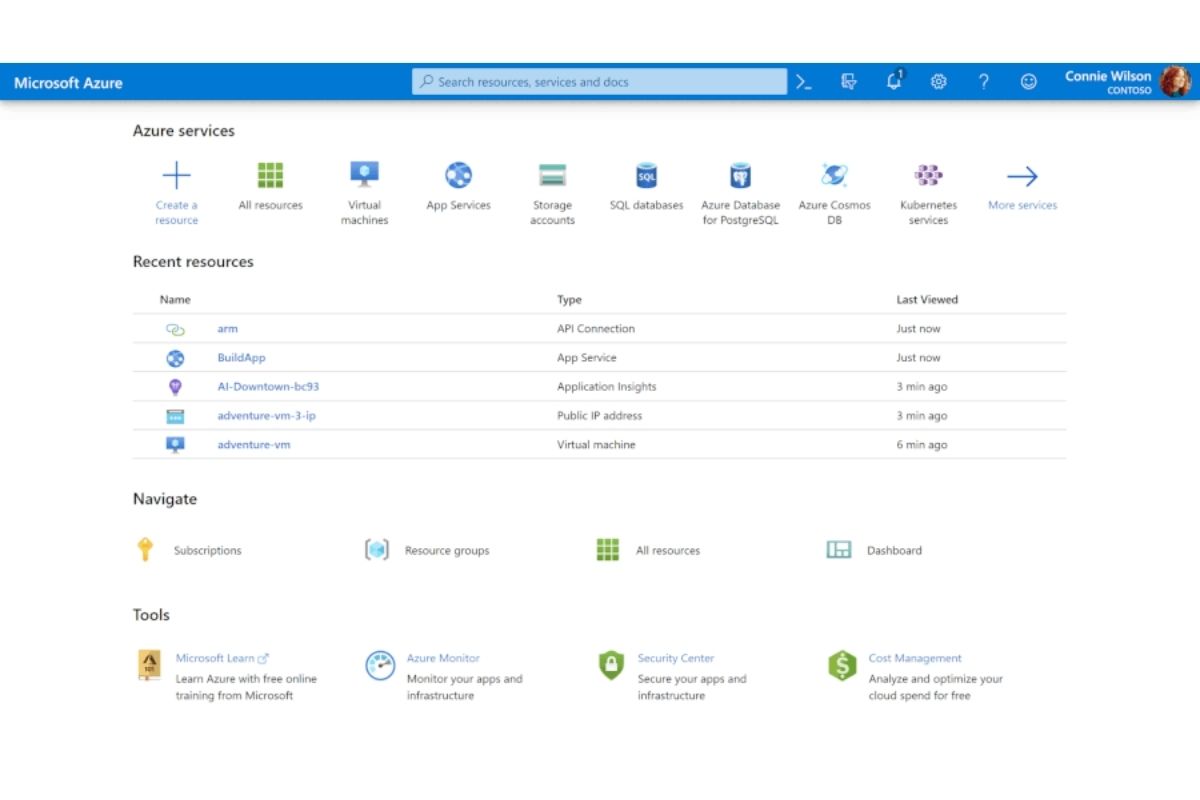This screenshot has width=1200, height=800.
Task: Click the '6 min ago' last viewed cell
Action: [922, 445]
